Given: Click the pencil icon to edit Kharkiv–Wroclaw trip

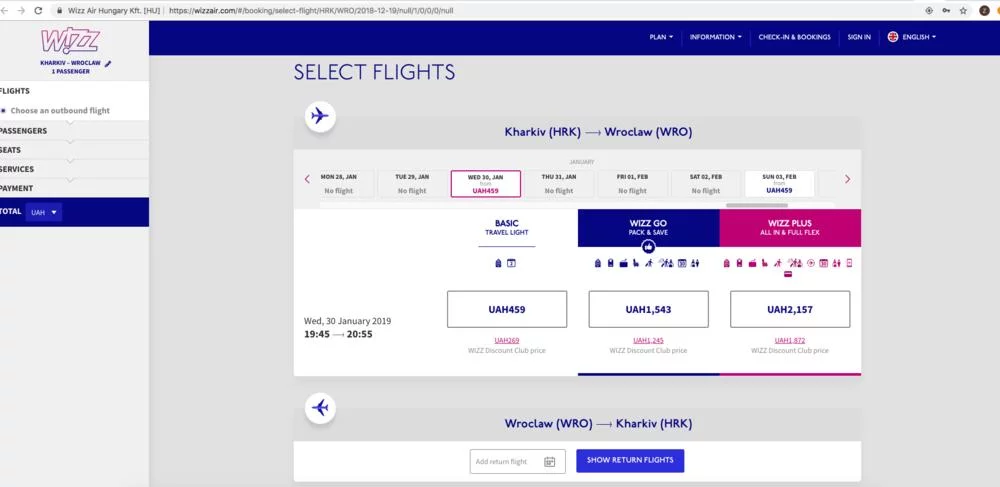Looking at the screenshot, I should (108, 63).
